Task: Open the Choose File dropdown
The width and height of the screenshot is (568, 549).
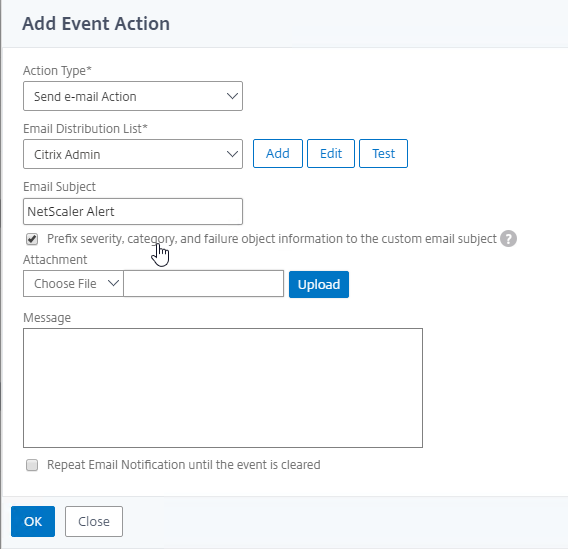Action: [x=73, y=284]
